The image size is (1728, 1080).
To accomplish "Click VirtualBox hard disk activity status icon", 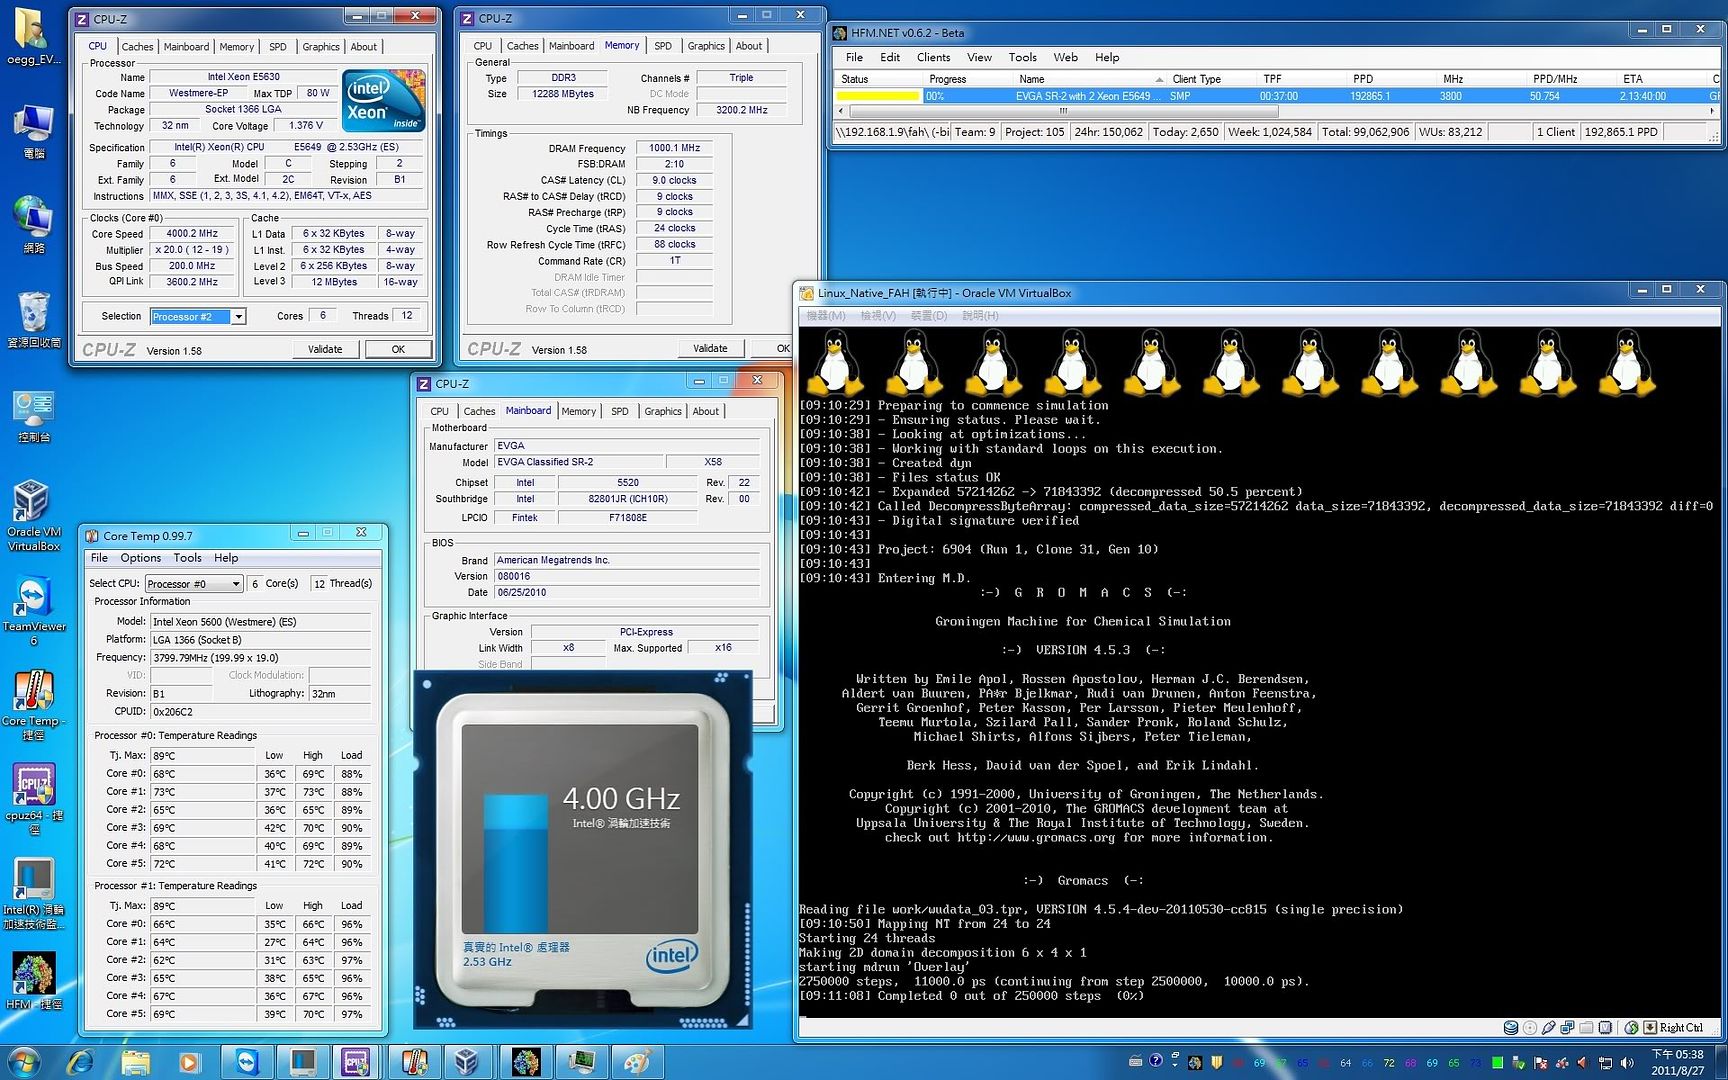I will pos(1511,1027).
